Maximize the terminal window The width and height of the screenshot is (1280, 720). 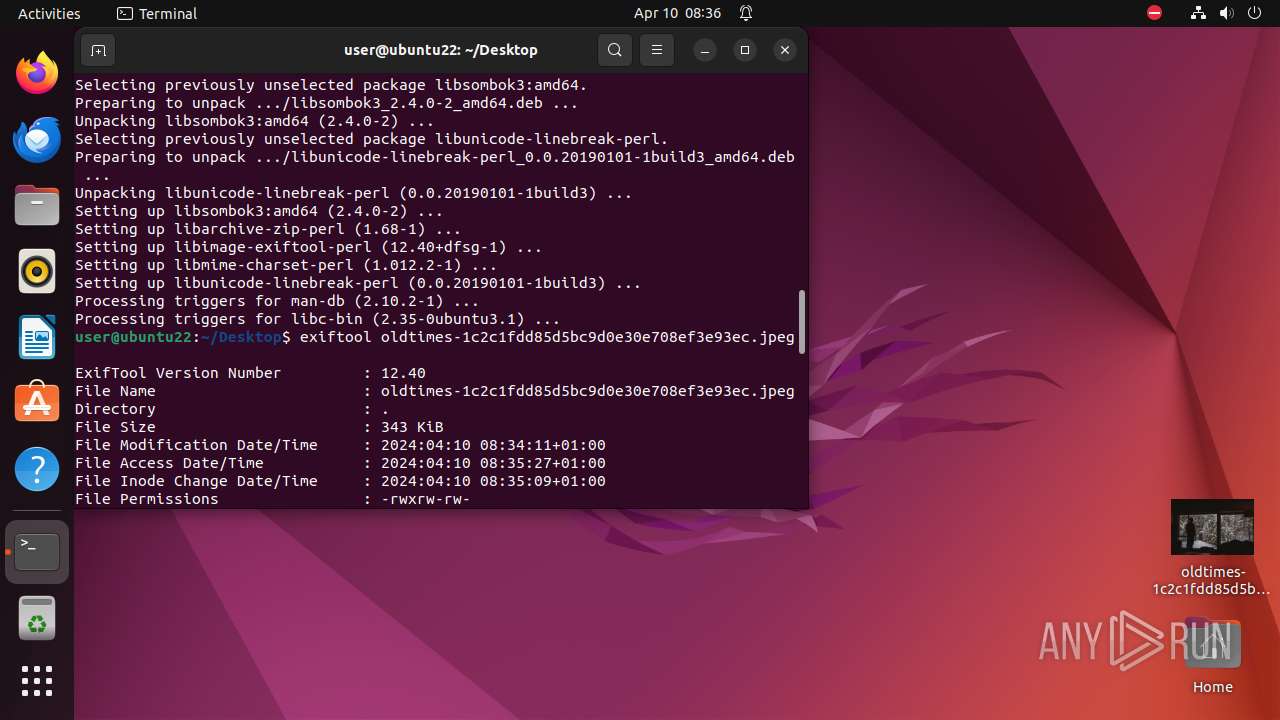point(745,50)
